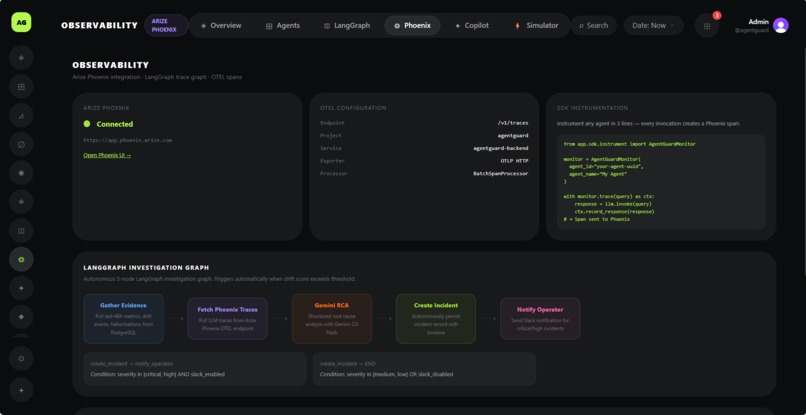Select the Phoenix tab
This screenshot has height=415, width=806.
point(412,26)
